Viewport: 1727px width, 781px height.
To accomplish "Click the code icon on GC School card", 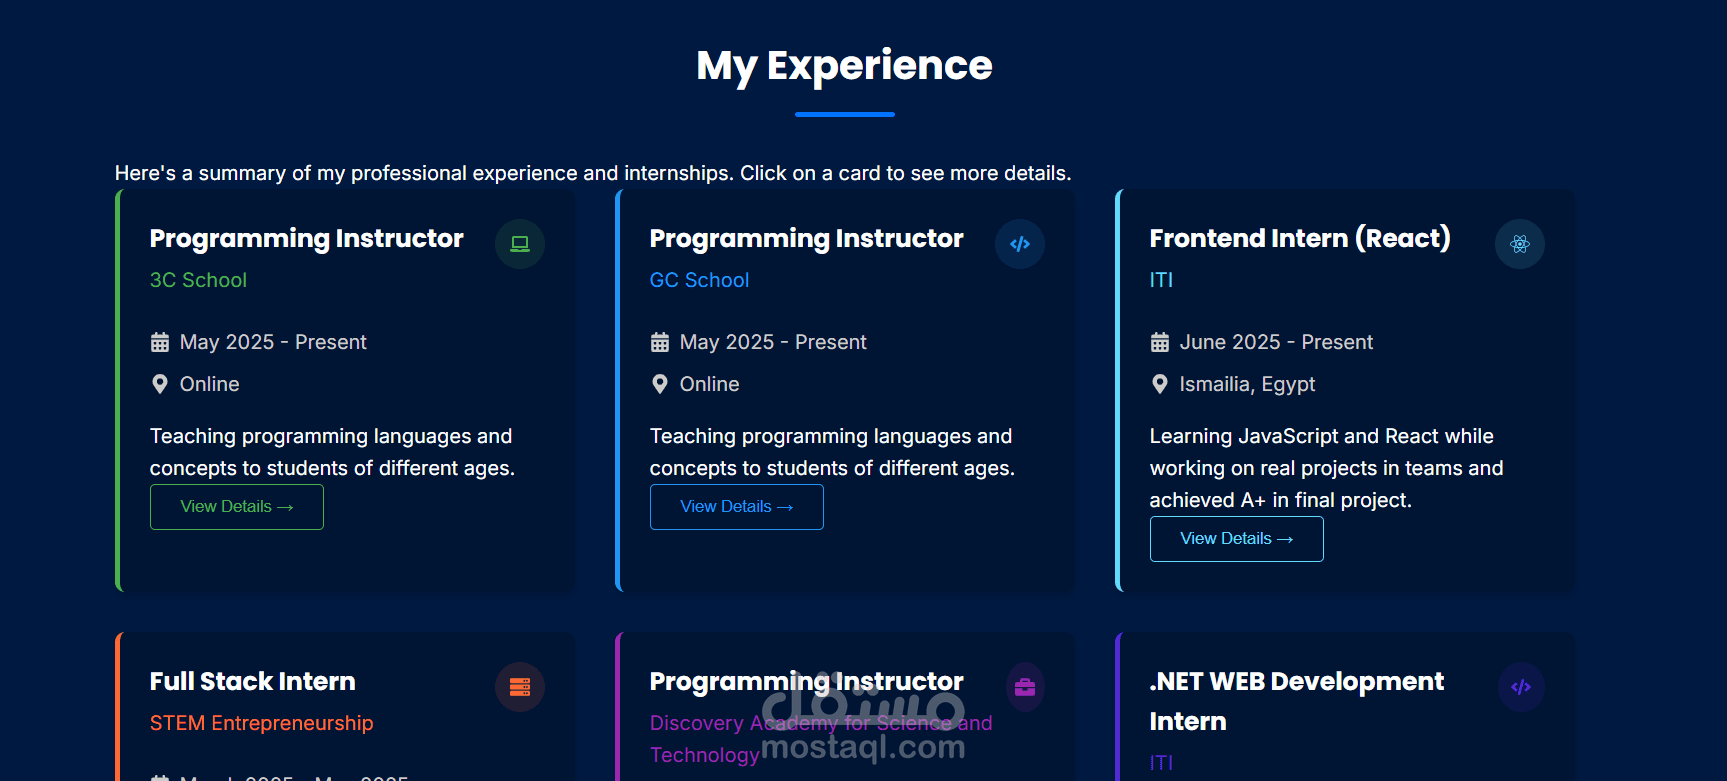I will point(1020,244).
